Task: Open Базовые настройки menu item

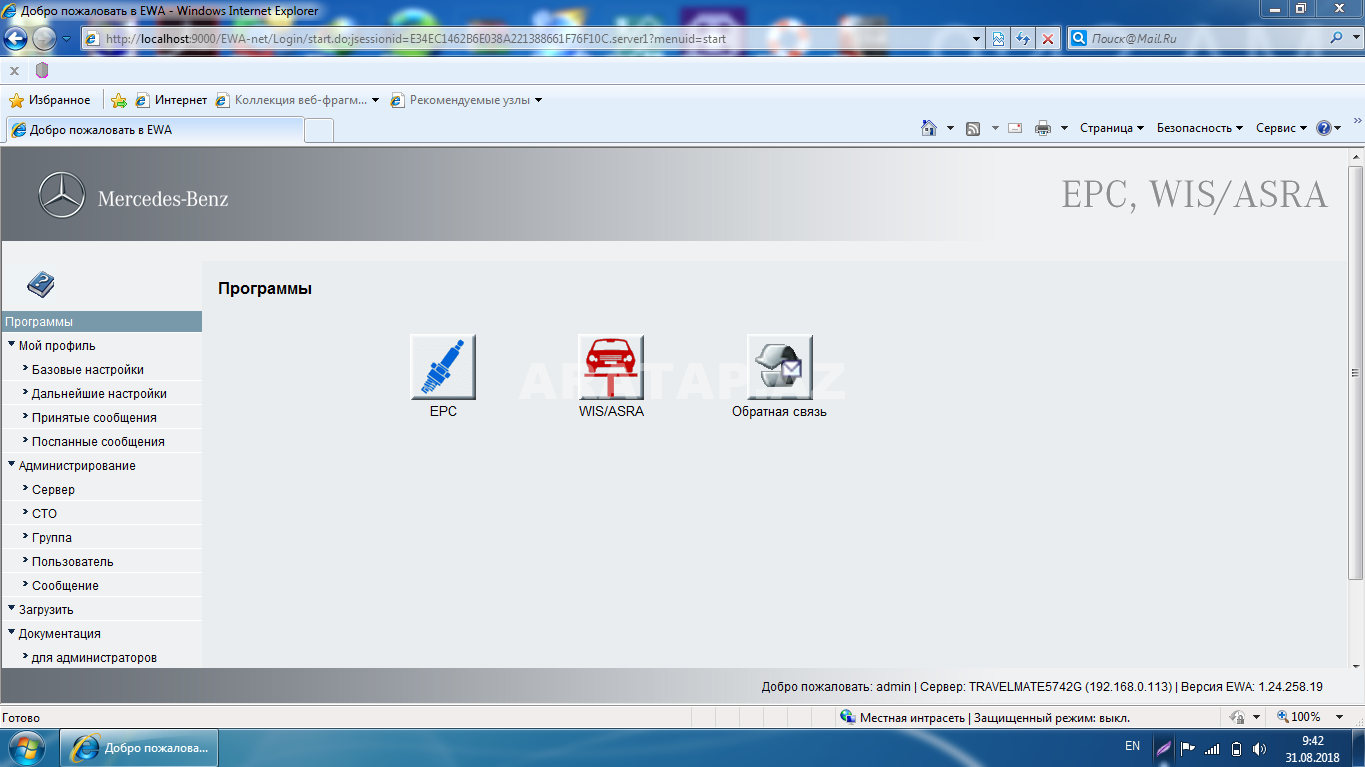Action: tap(88, 370)
